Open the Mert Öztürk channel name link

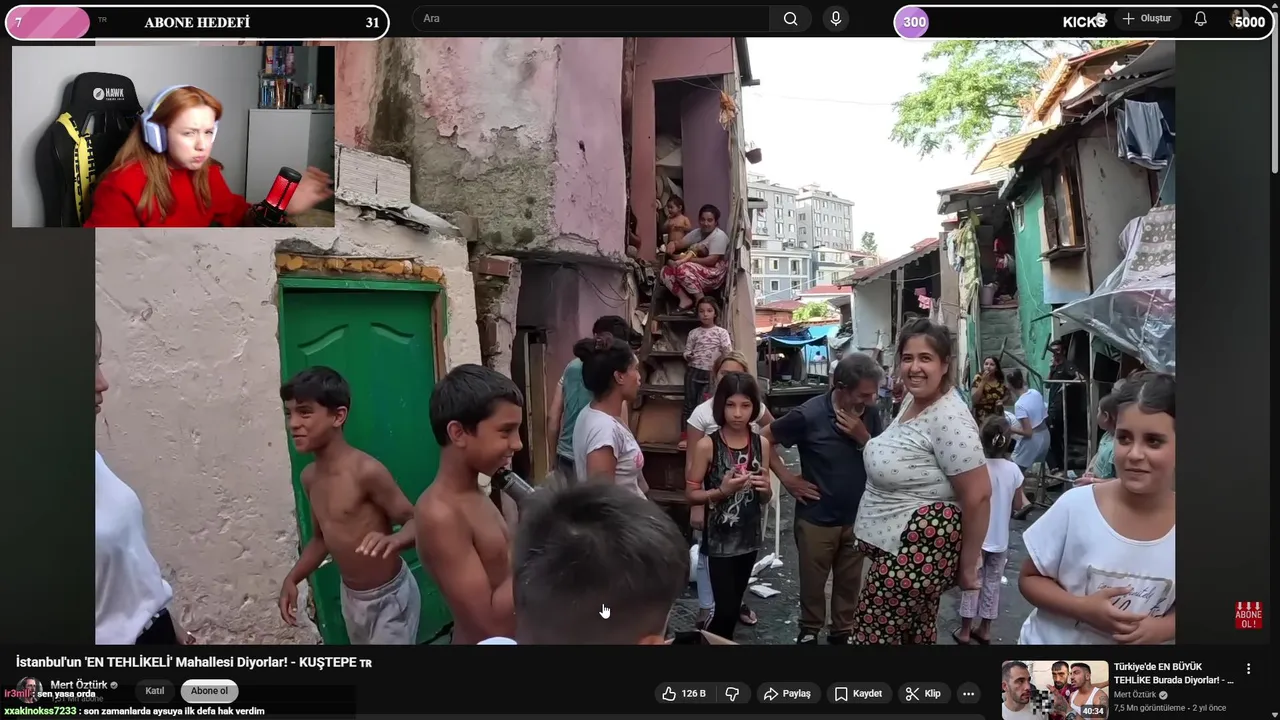pos(78,685)
